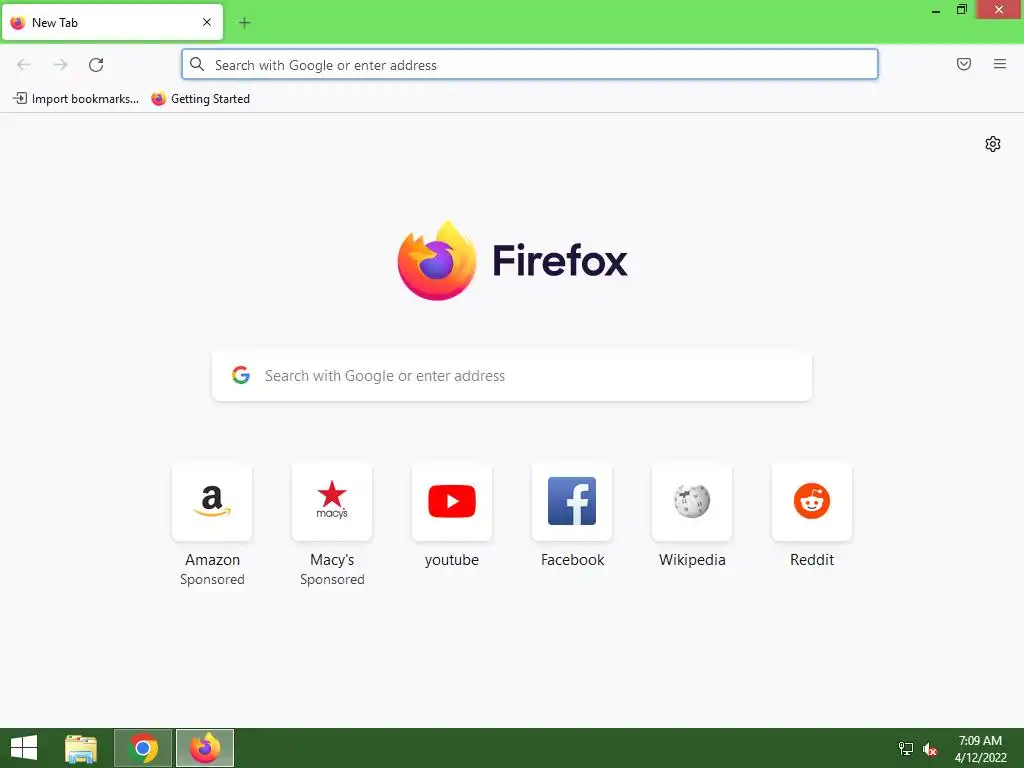
Task: Open the Windows Start menu
Action: tap(24, 748)
